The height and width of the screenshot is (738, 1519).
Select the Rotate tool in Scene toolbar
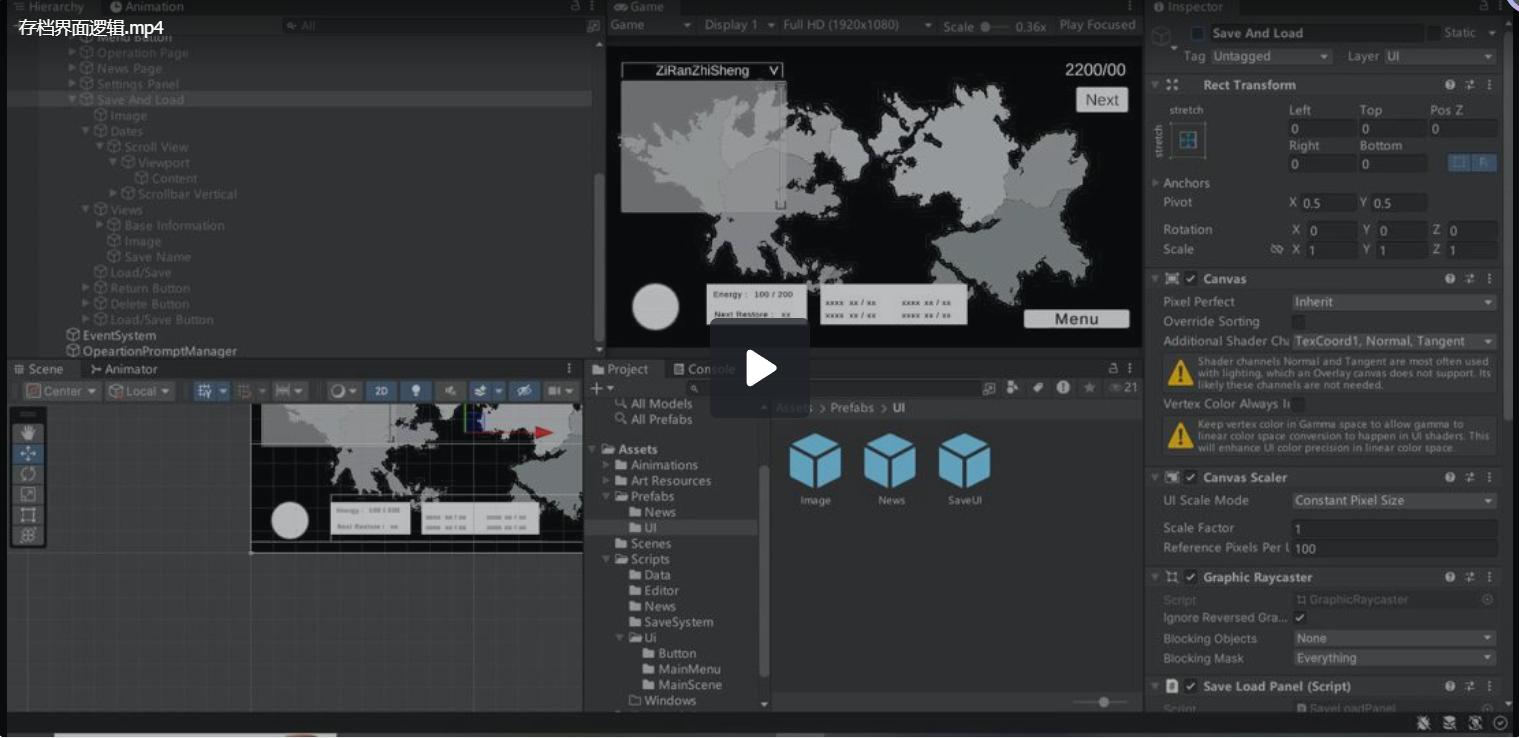click(x=28, y=474)
